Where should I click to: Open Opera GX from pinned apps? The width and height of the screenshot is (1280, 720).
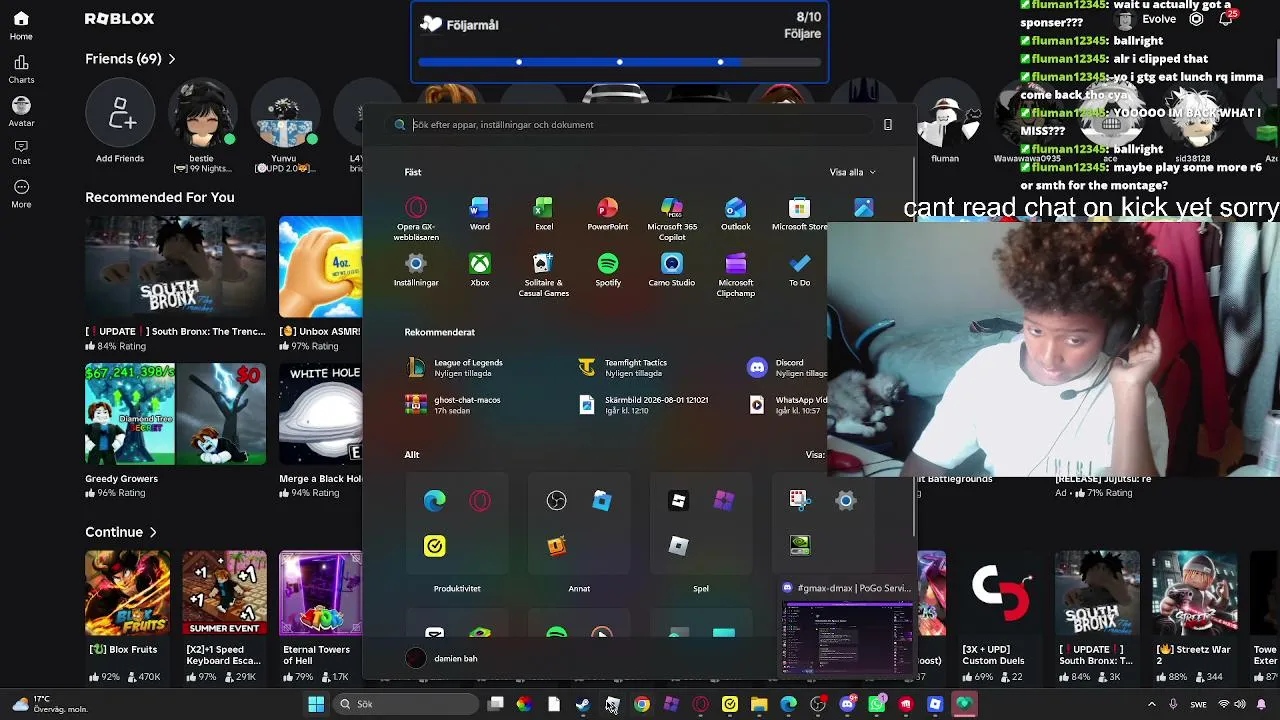point(416,218)
